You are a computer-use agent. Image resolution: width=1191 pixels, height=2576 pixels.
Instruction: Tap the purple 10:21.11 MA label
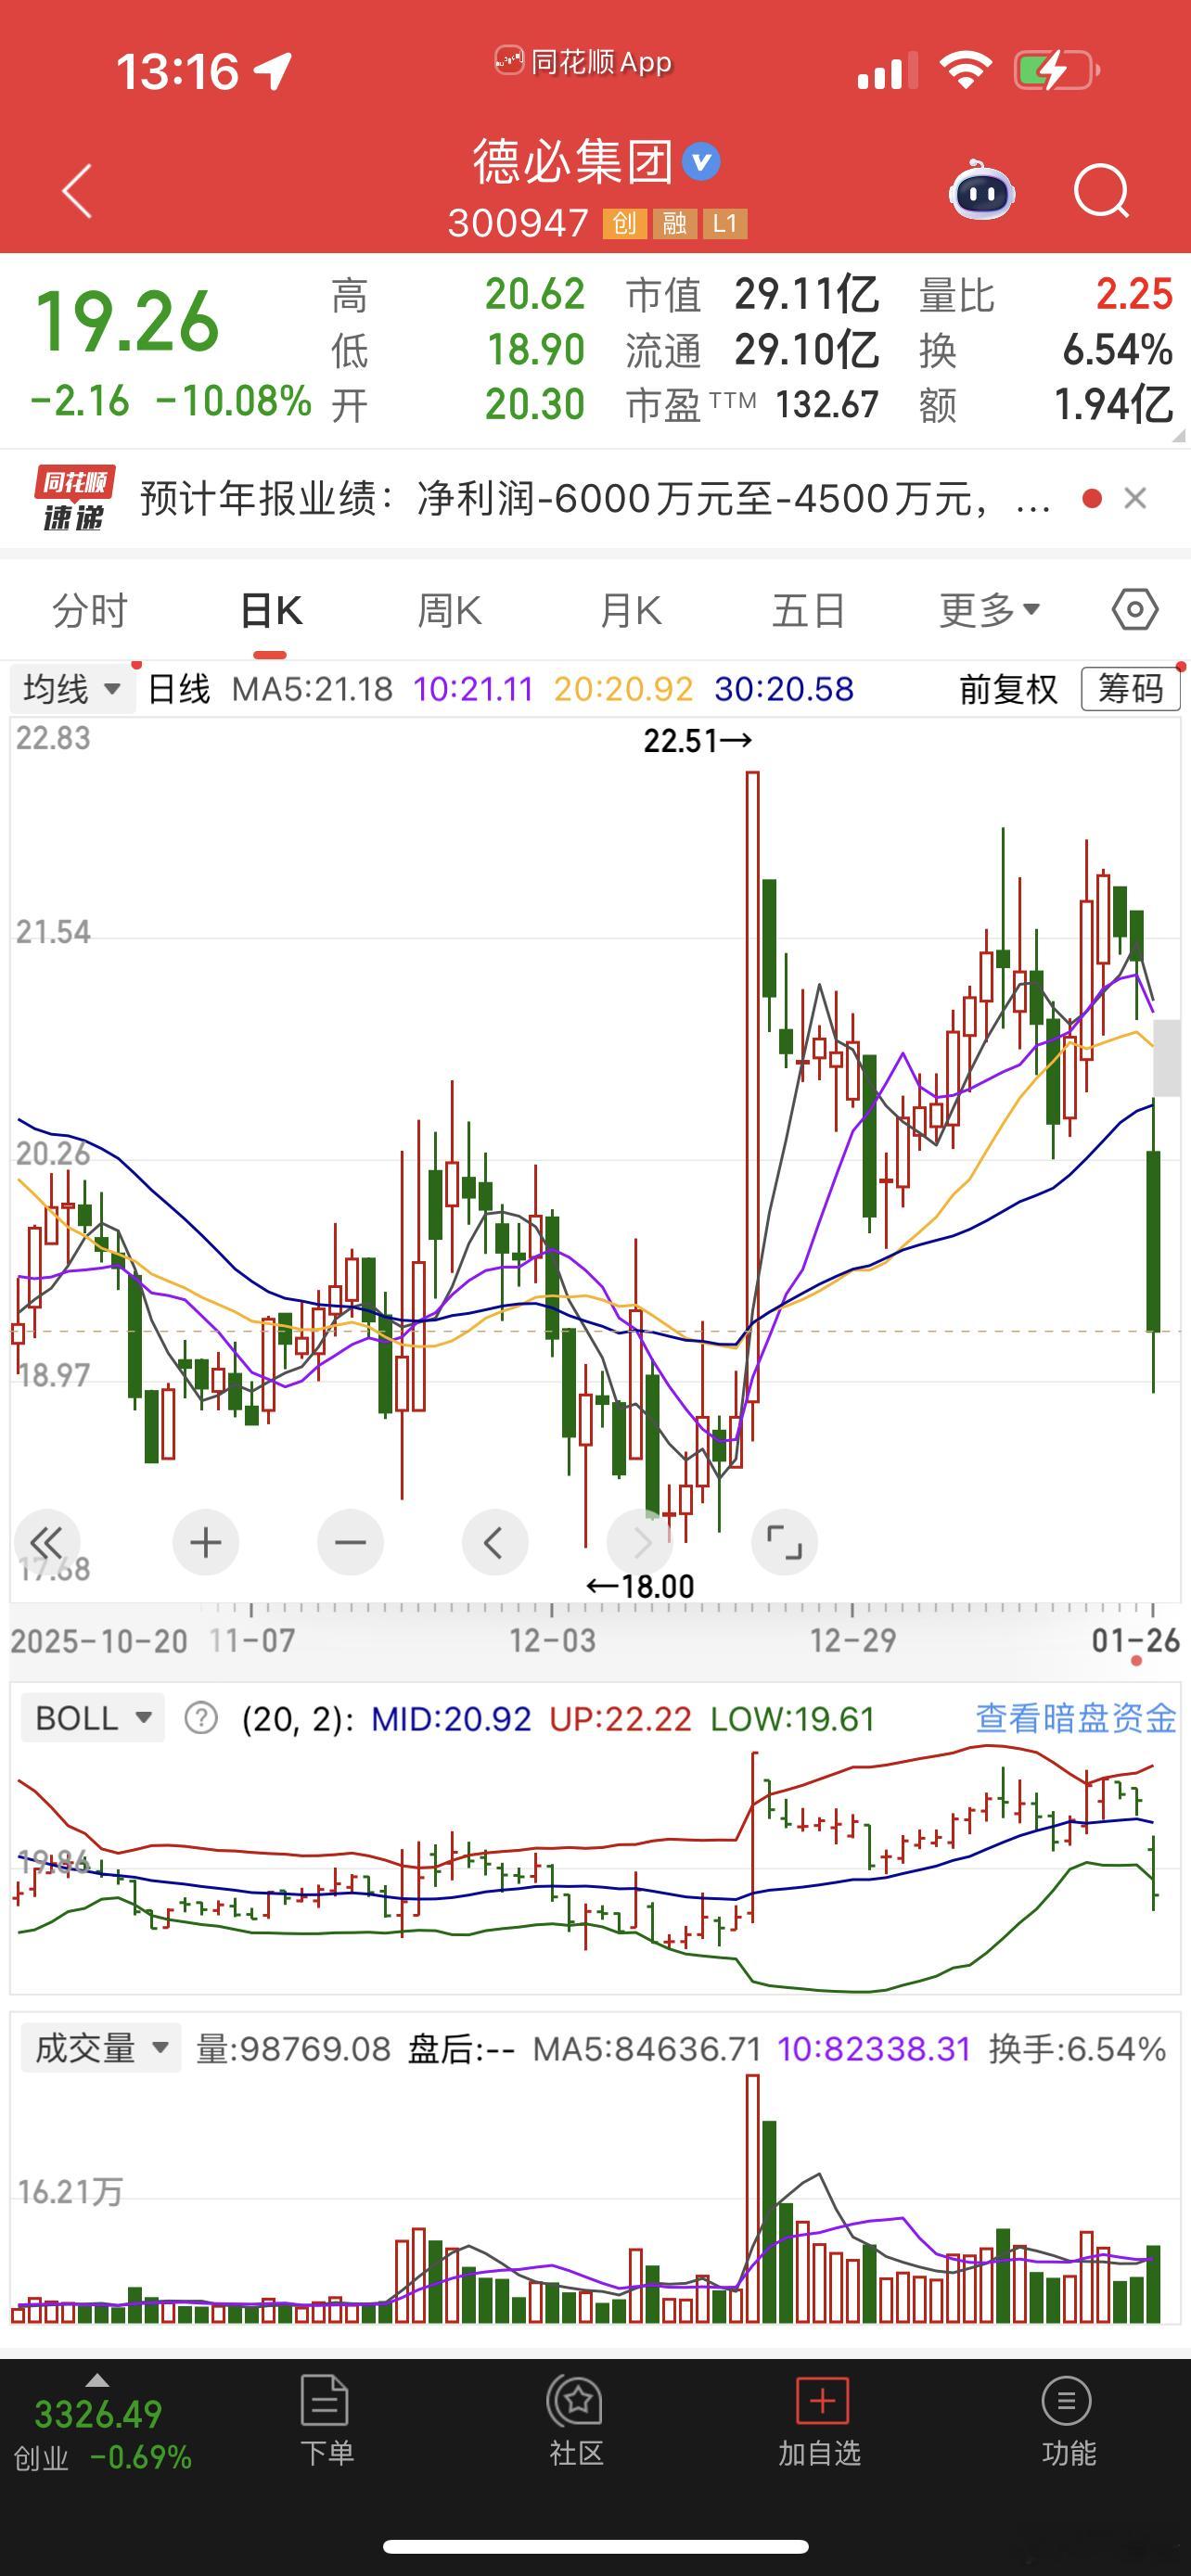click(473, 689)
